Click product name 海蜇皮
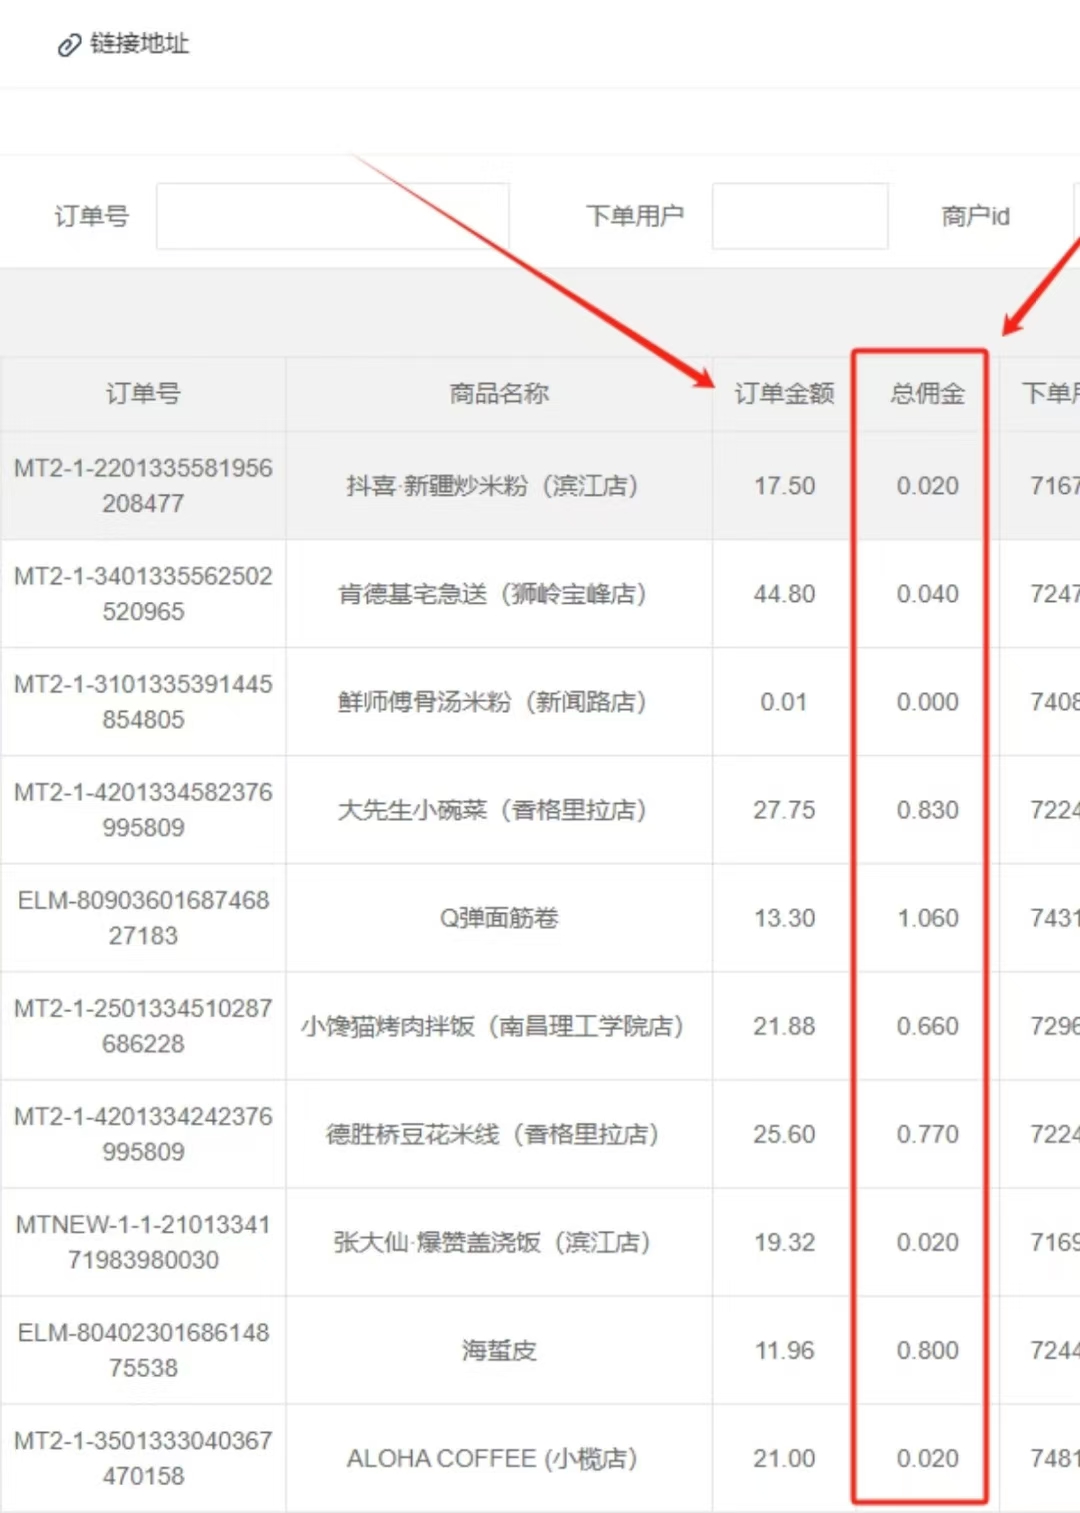Image resolution: width=1080 pixels, height=1513 pixels. [x=499, y=1350]
